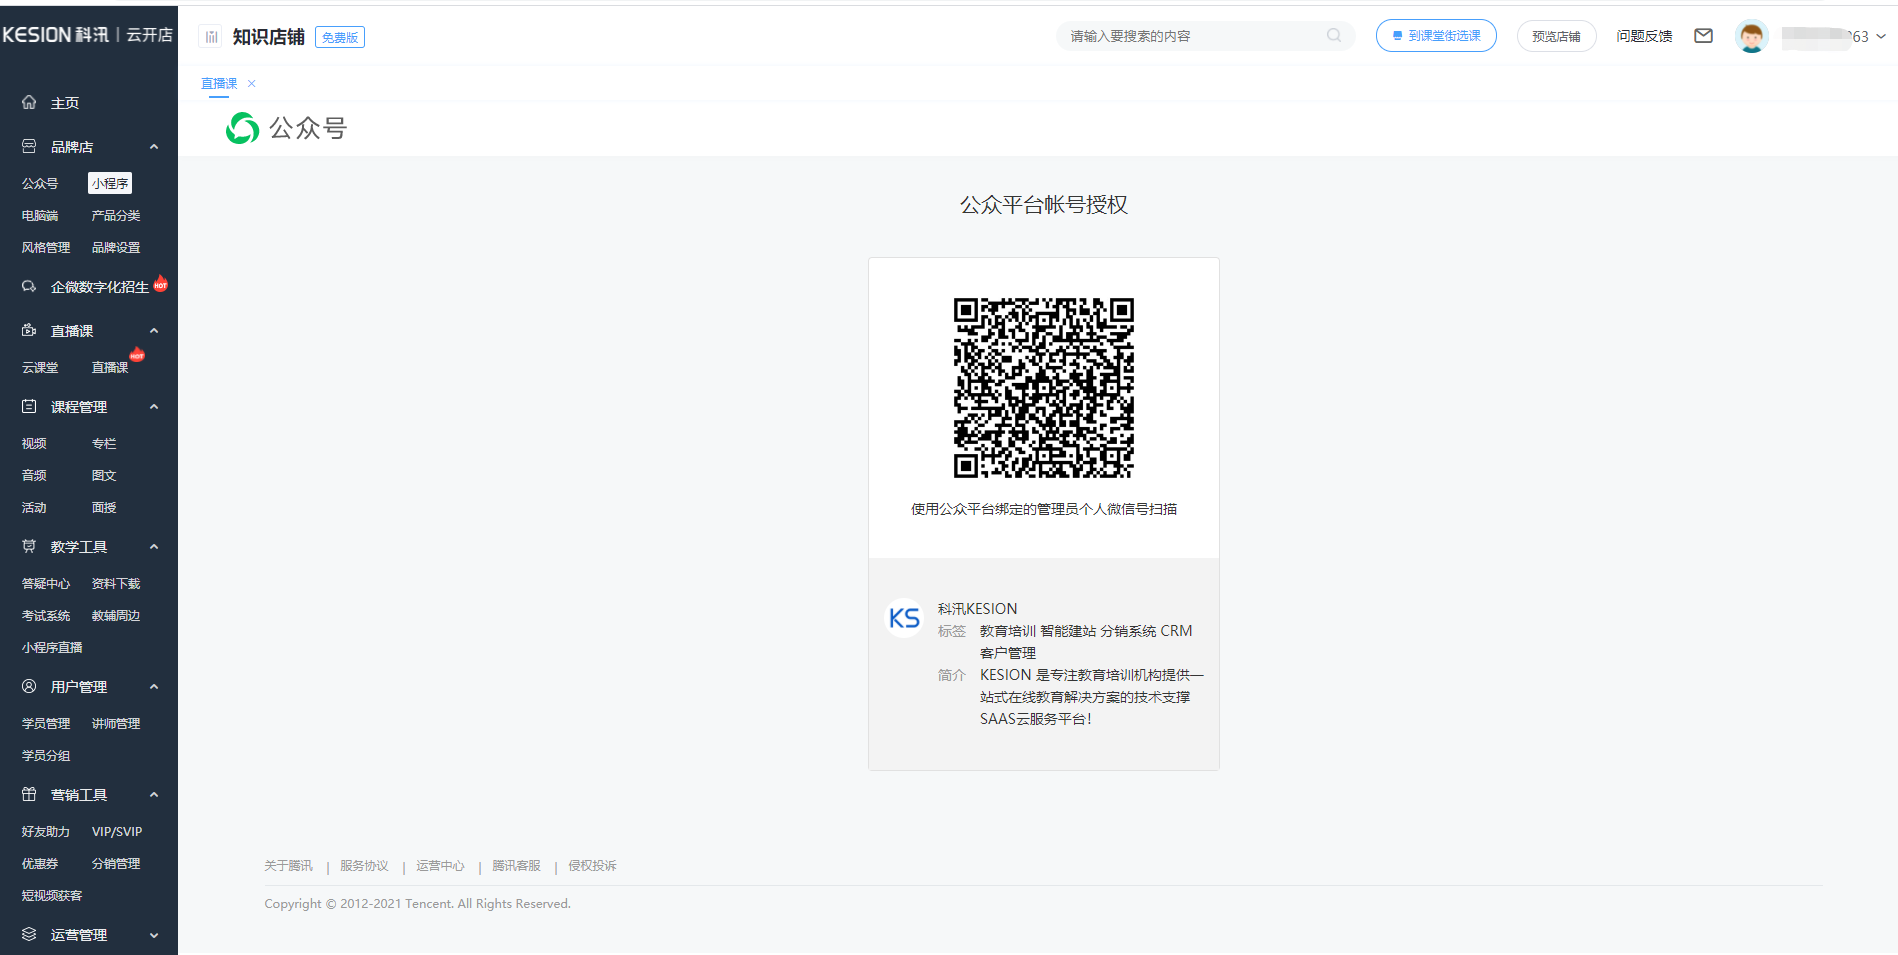Click the 免费版 badge
The image size is (1898, 955).
[340, 37]
